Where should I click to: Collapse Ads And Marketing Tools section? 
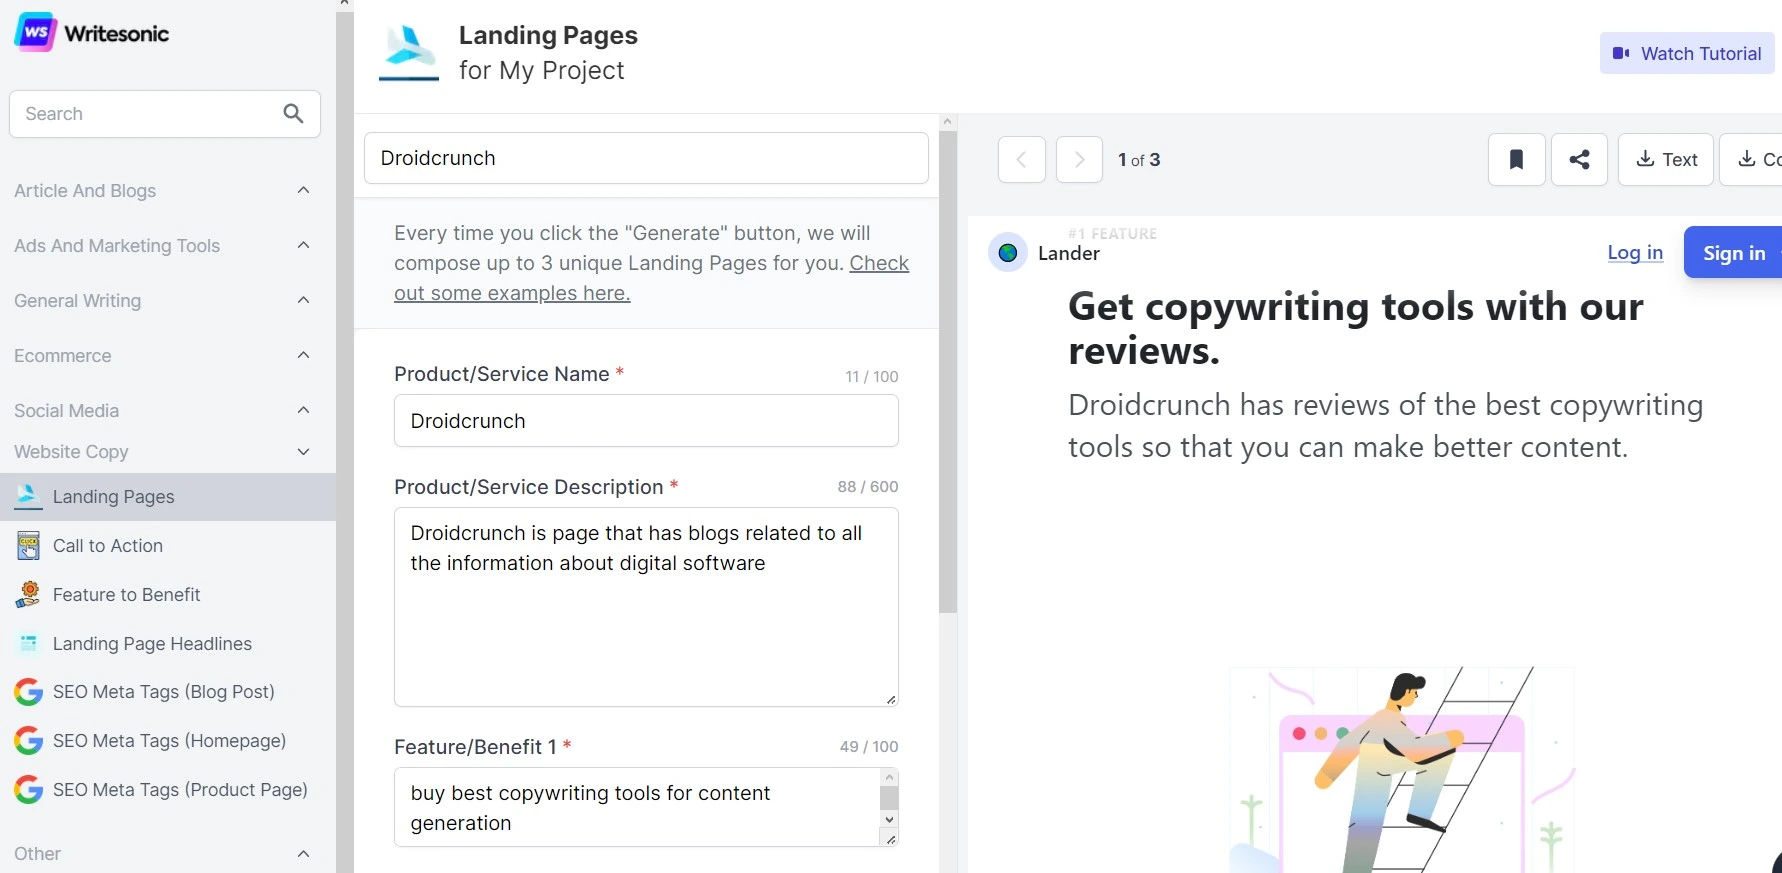[303, 245]
